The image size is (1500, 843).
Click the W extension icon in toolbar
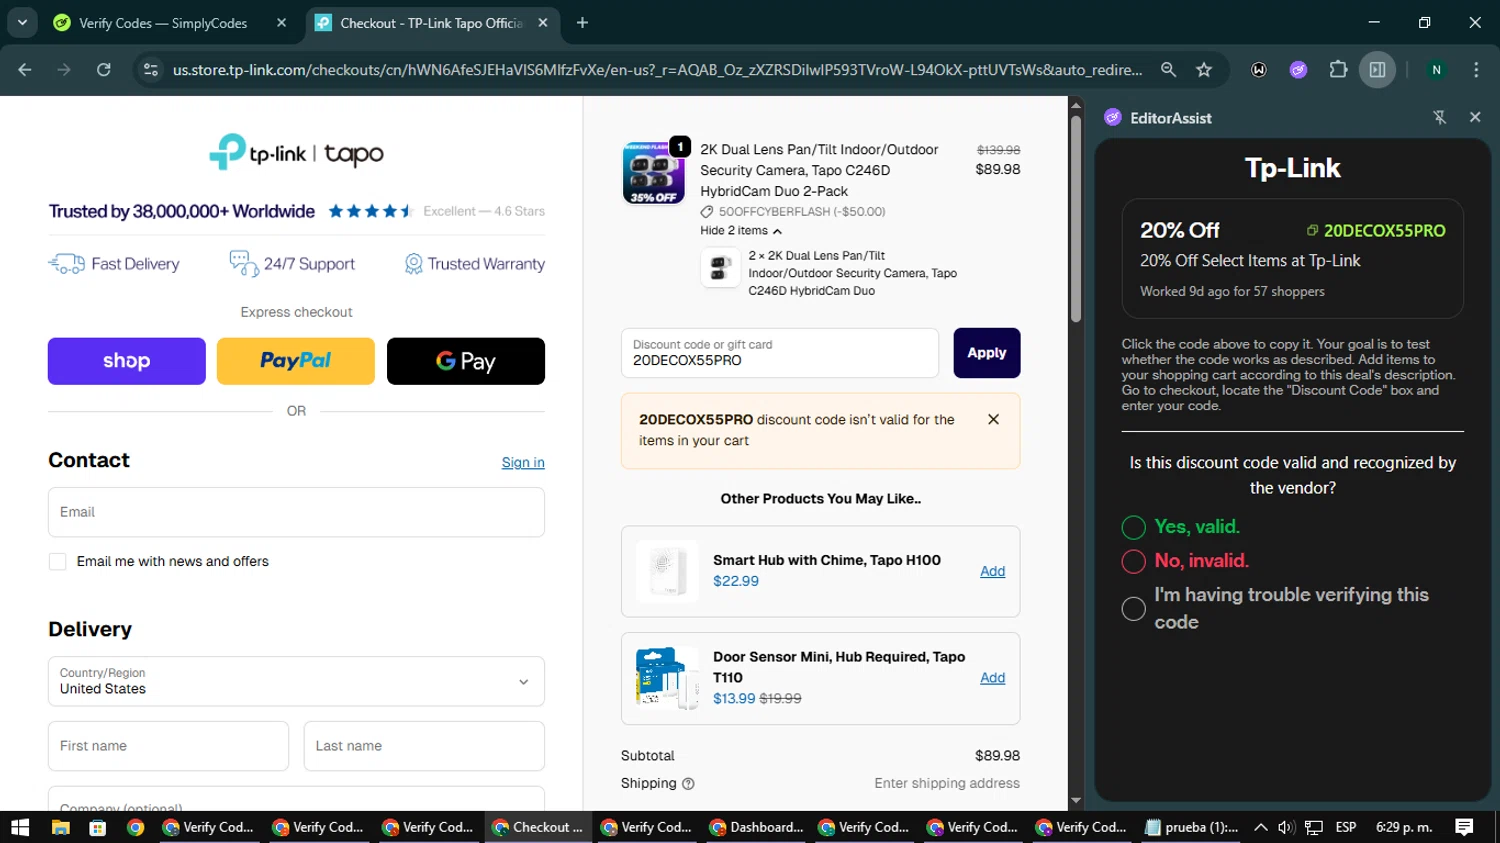(1259, 69)
